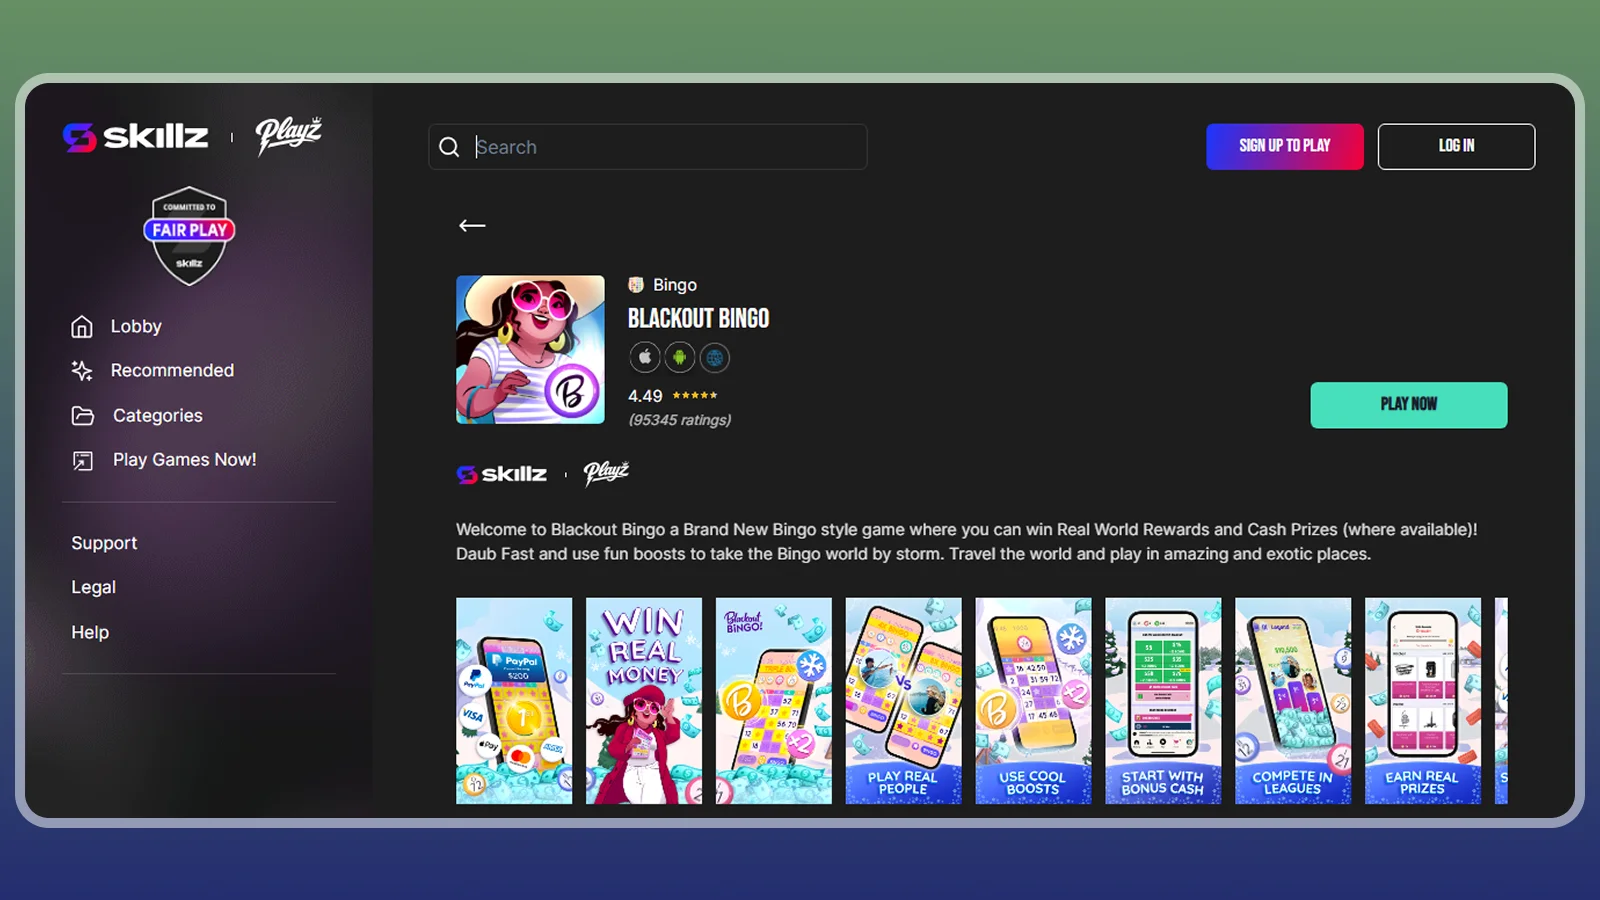Open the Blackout Bingo logo screenshot
Image resolution: width=1600 pixels, height=900 pixels.
774,701
